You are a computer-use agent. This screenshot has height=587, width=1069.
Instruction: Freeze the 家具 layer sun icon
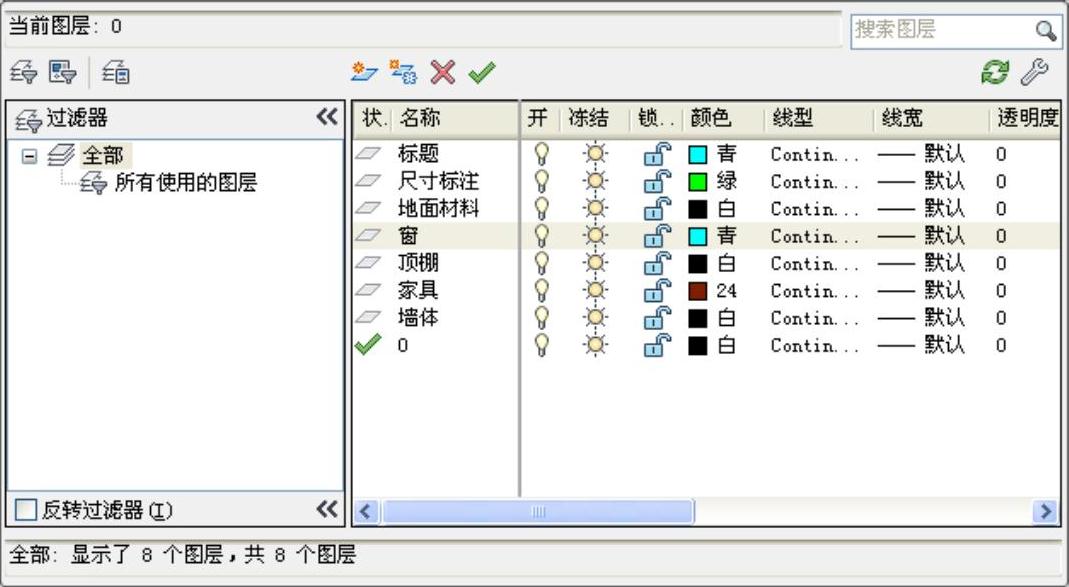coord(596,291)
